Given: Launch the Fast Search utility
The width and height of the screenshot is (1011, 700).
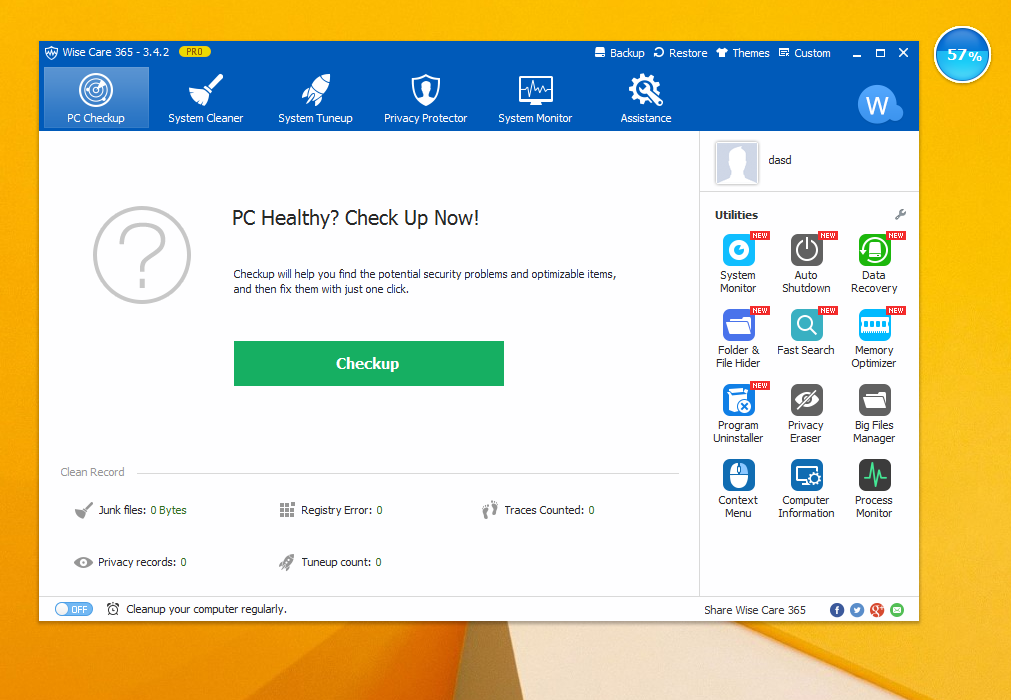Looking at the screenshot, I should (806, 332).
